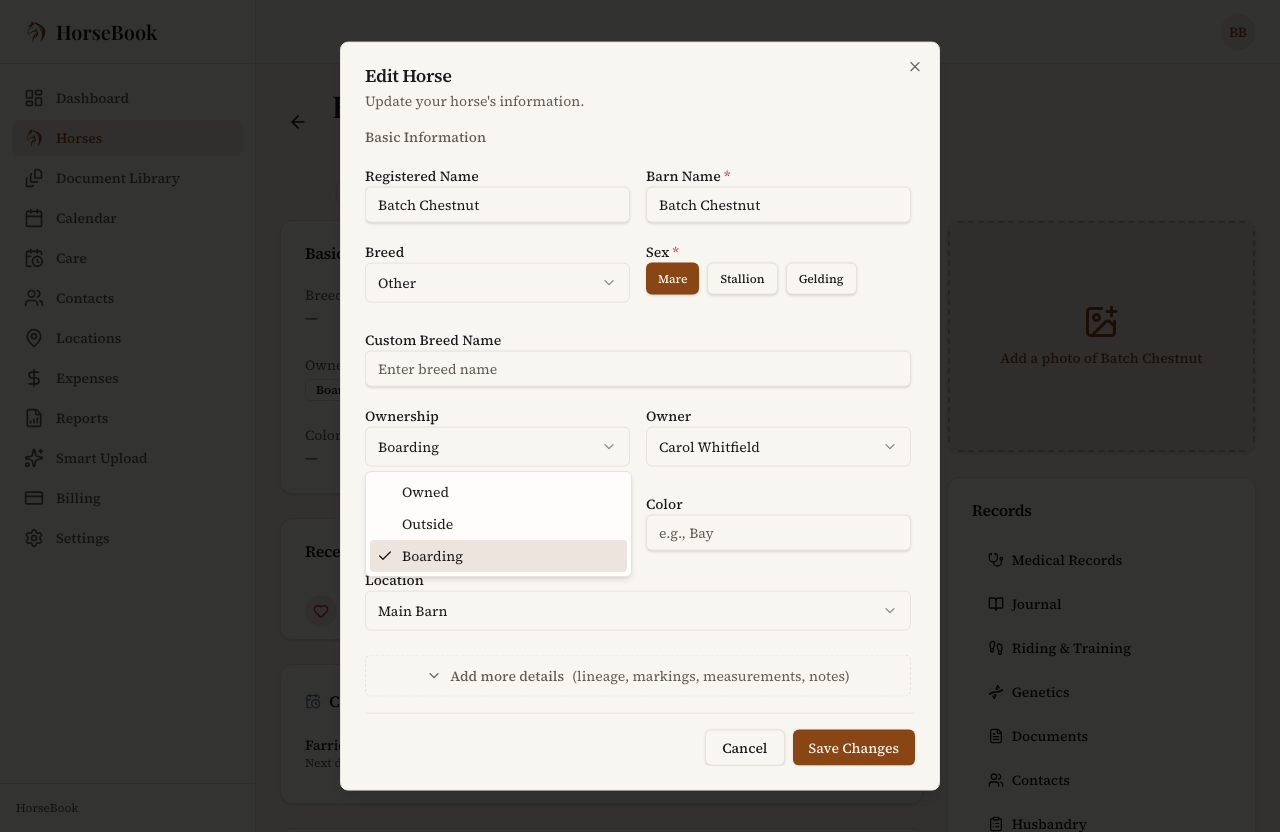This screenshot has height=832, width=1280.
Task: Click the Reports chart icon
Action: click(x=34, y=418)
